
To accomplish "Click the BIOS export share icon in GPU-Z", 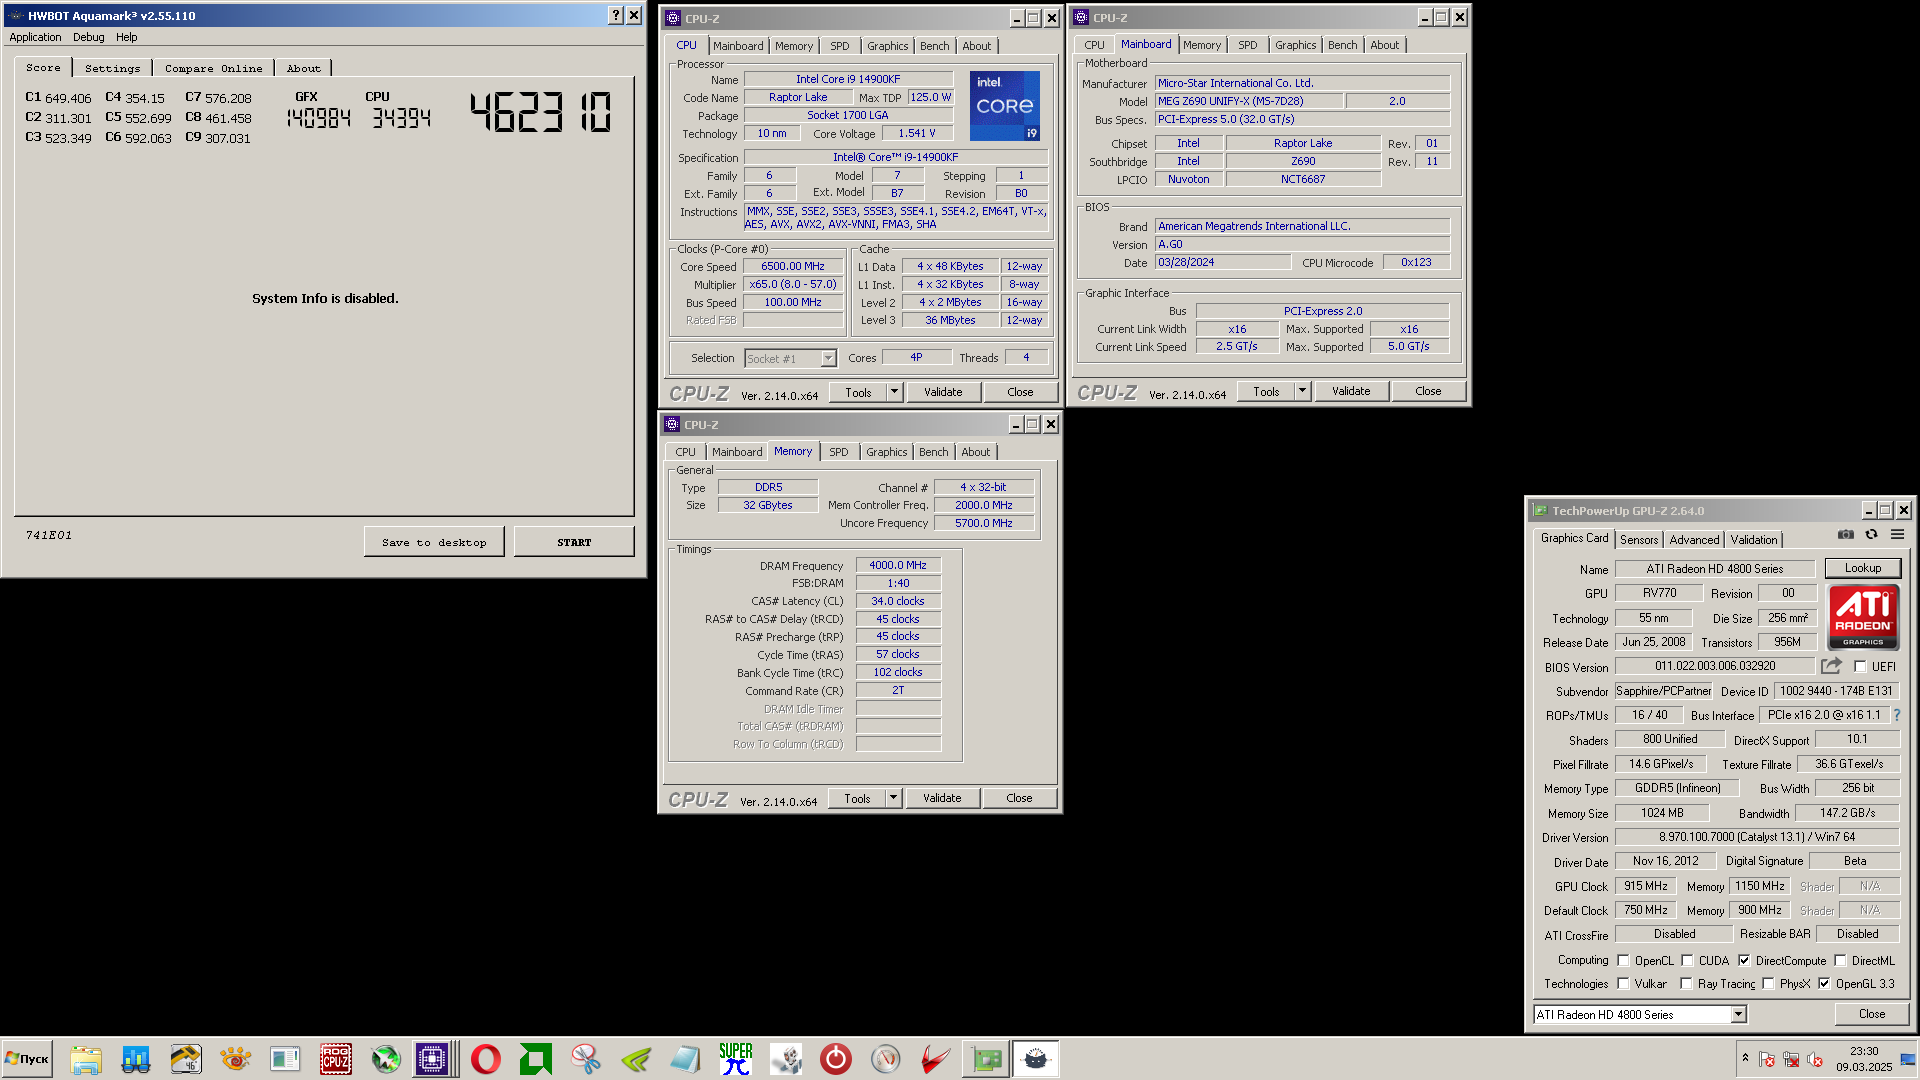I will click(x=1831, y=666).
